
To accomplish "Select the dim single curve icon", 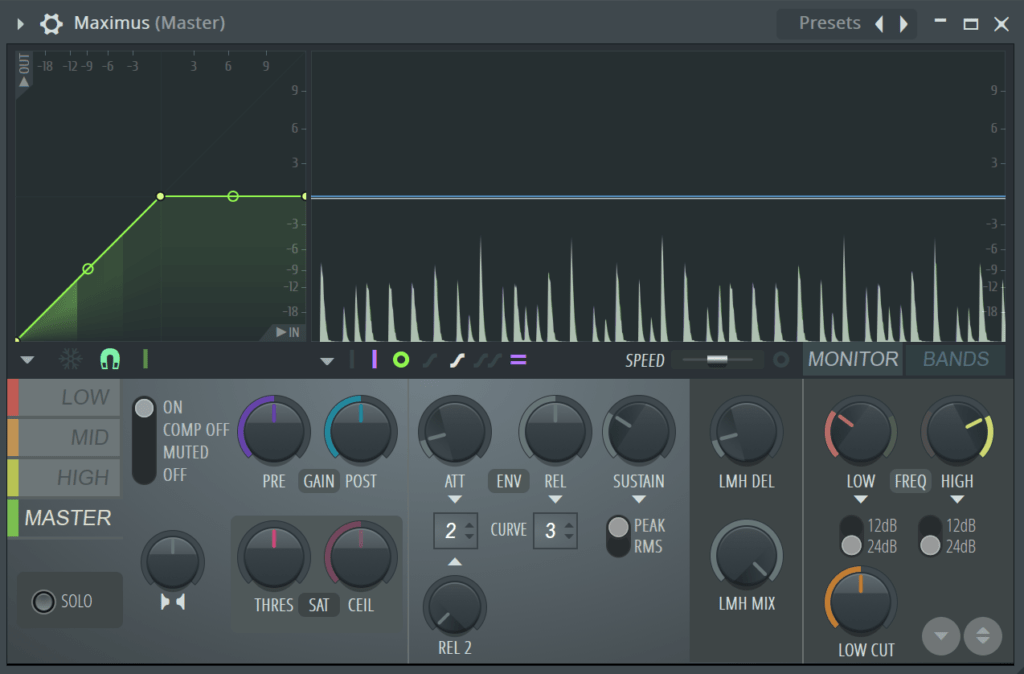I will pyautogui.click(x=430, y=360).
